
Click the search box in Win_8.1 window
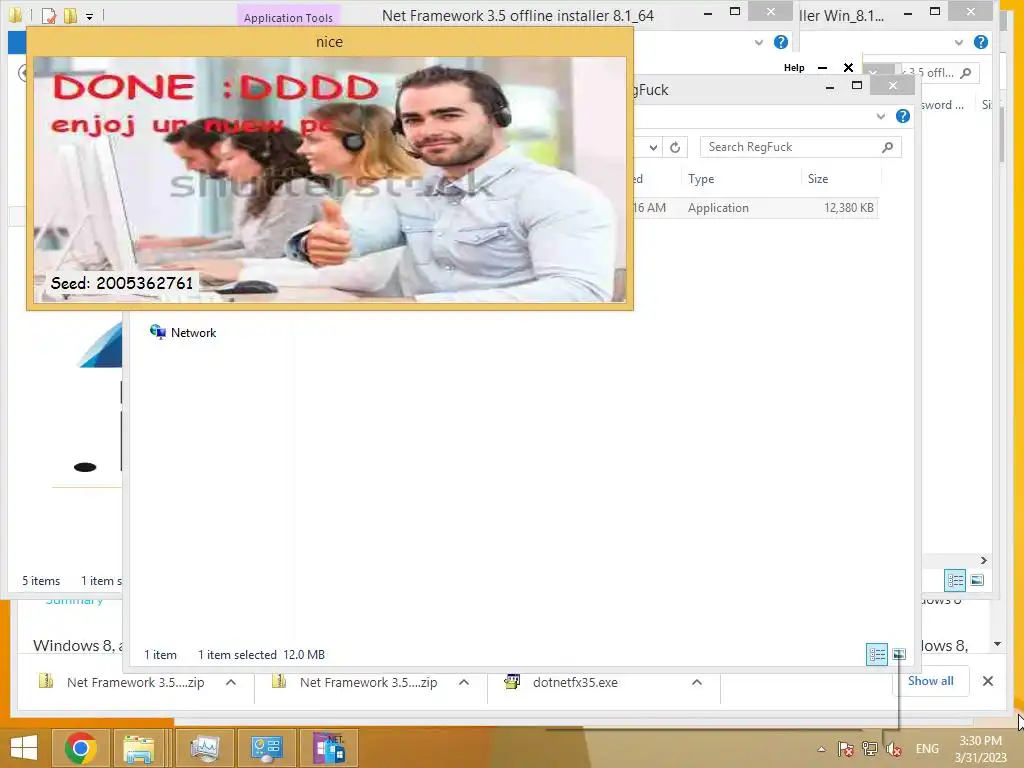point(940,72)
